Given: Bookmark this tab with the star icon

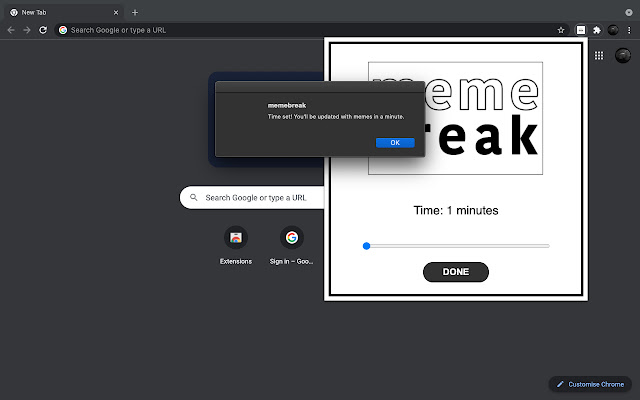Looking at the screenshot, I should [561, 30].
